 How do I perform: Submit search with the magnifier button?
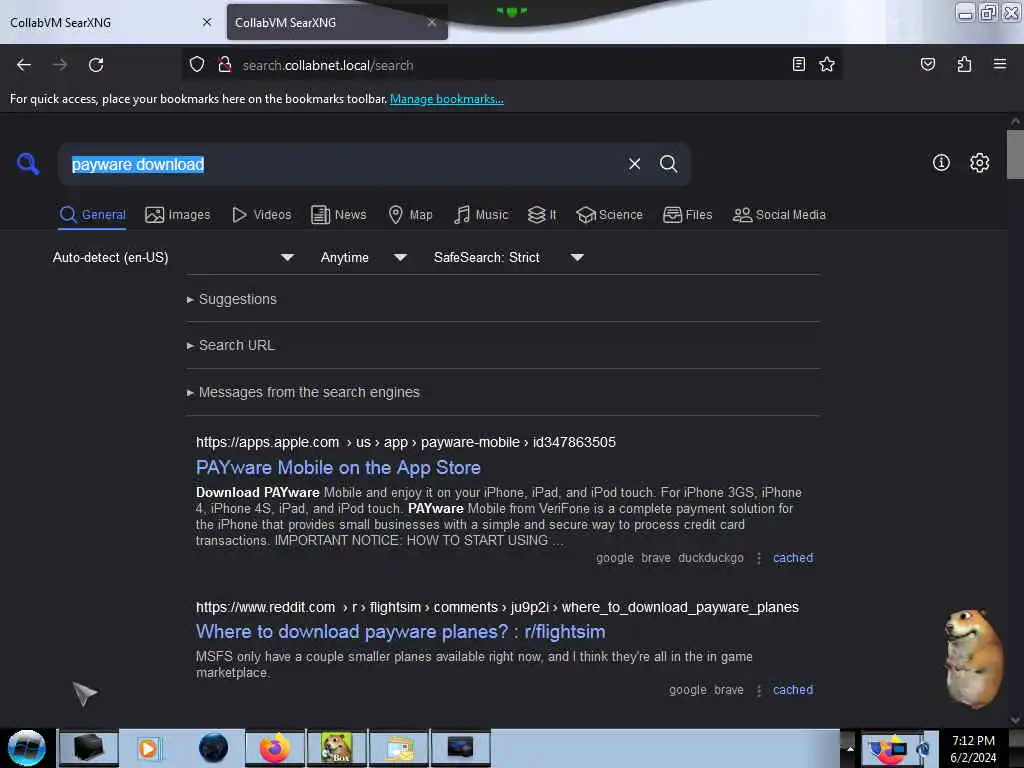[668, 164]
